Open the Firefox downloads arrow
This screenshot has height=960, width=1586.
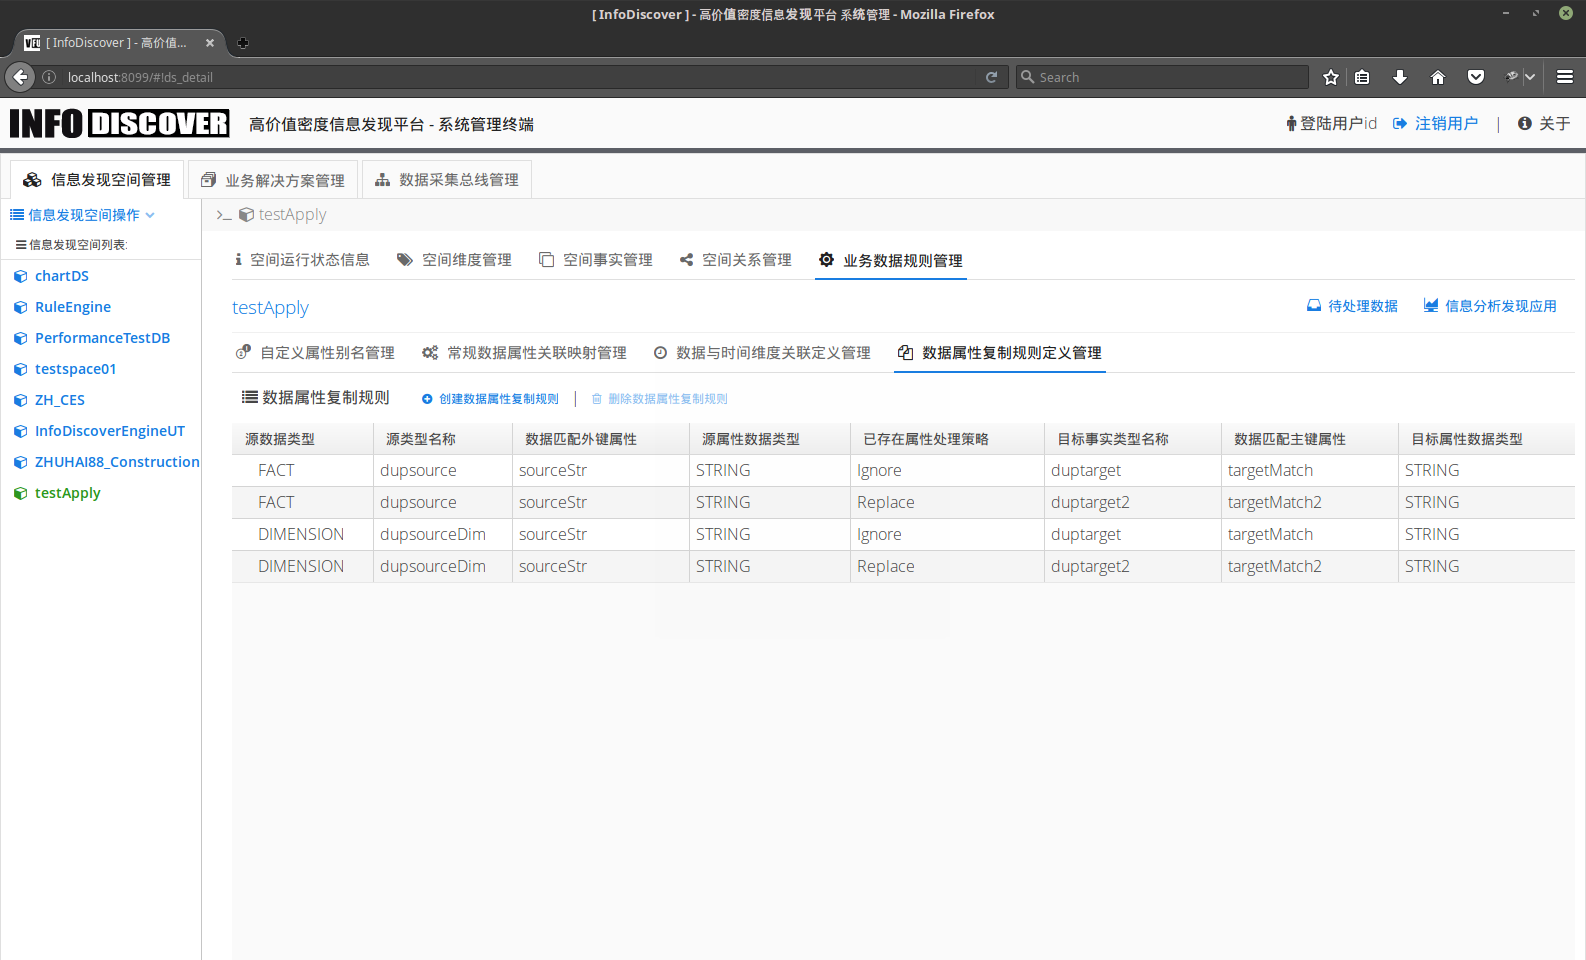[1400, 77]
